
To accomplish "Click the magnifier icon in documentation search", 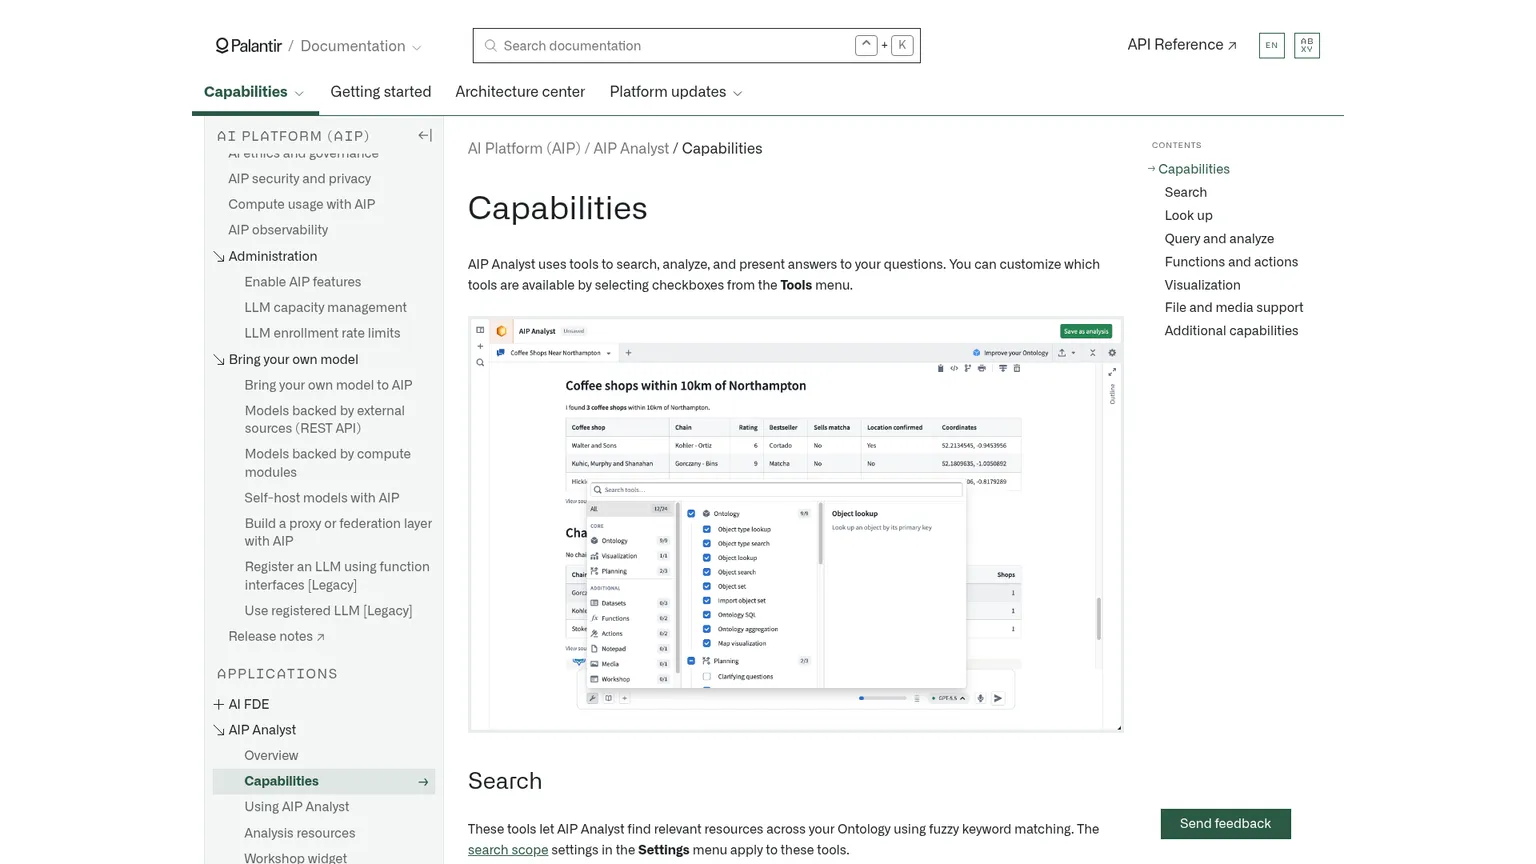I will tap(490, 46).
